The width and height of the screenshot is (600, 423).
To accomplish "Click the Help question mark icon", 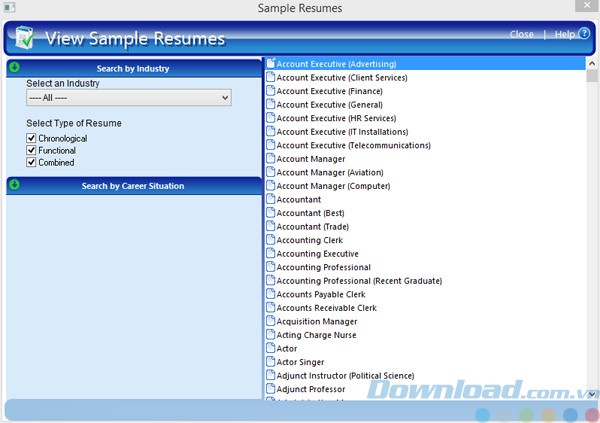I will pos(585,34).
